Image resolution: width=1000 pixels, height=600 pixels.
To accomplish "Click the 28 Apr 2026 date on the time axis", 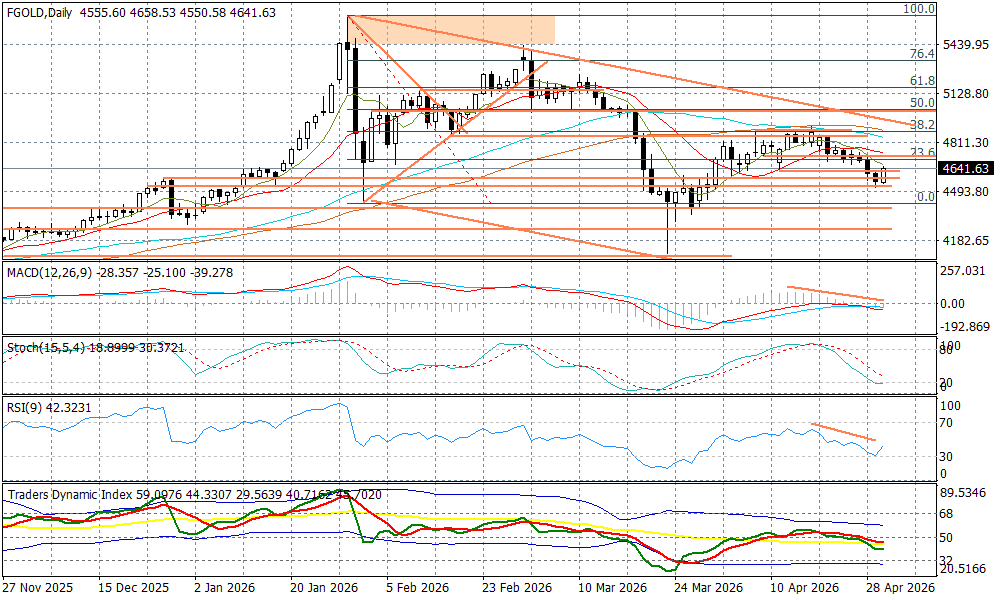I will pos(901,588).
